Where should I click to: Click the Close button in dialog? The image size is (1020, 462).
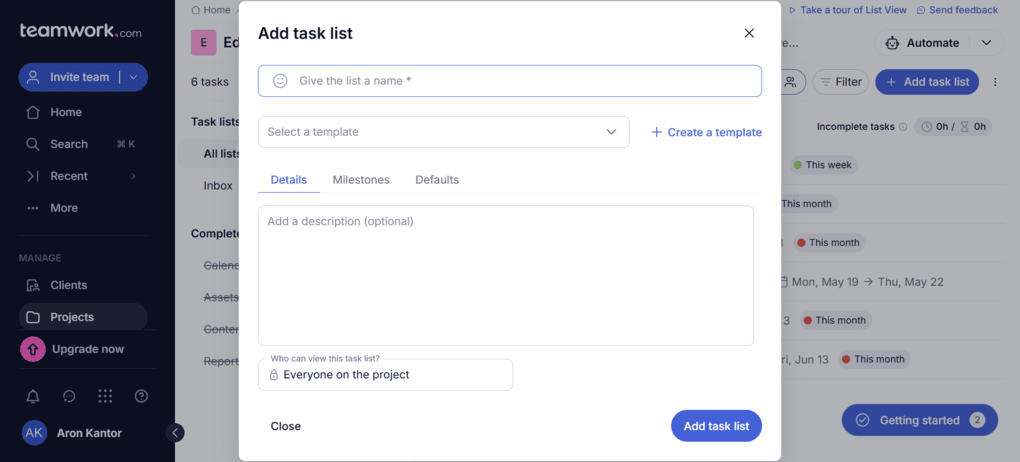tap(286, 426)
